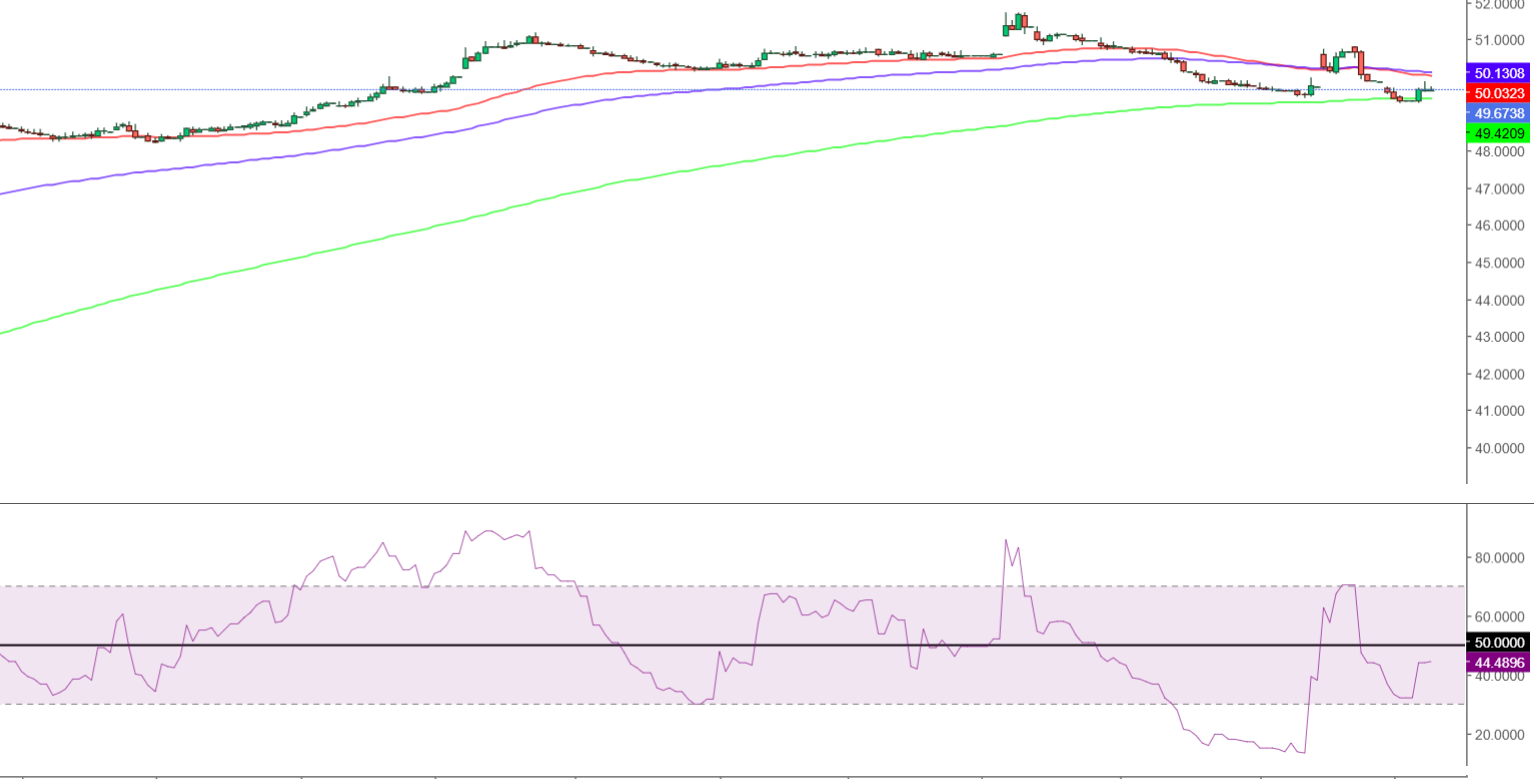Click the 44.4896 RSI value label
This screenshot has height=779, width=1534.
(1499, 662)
